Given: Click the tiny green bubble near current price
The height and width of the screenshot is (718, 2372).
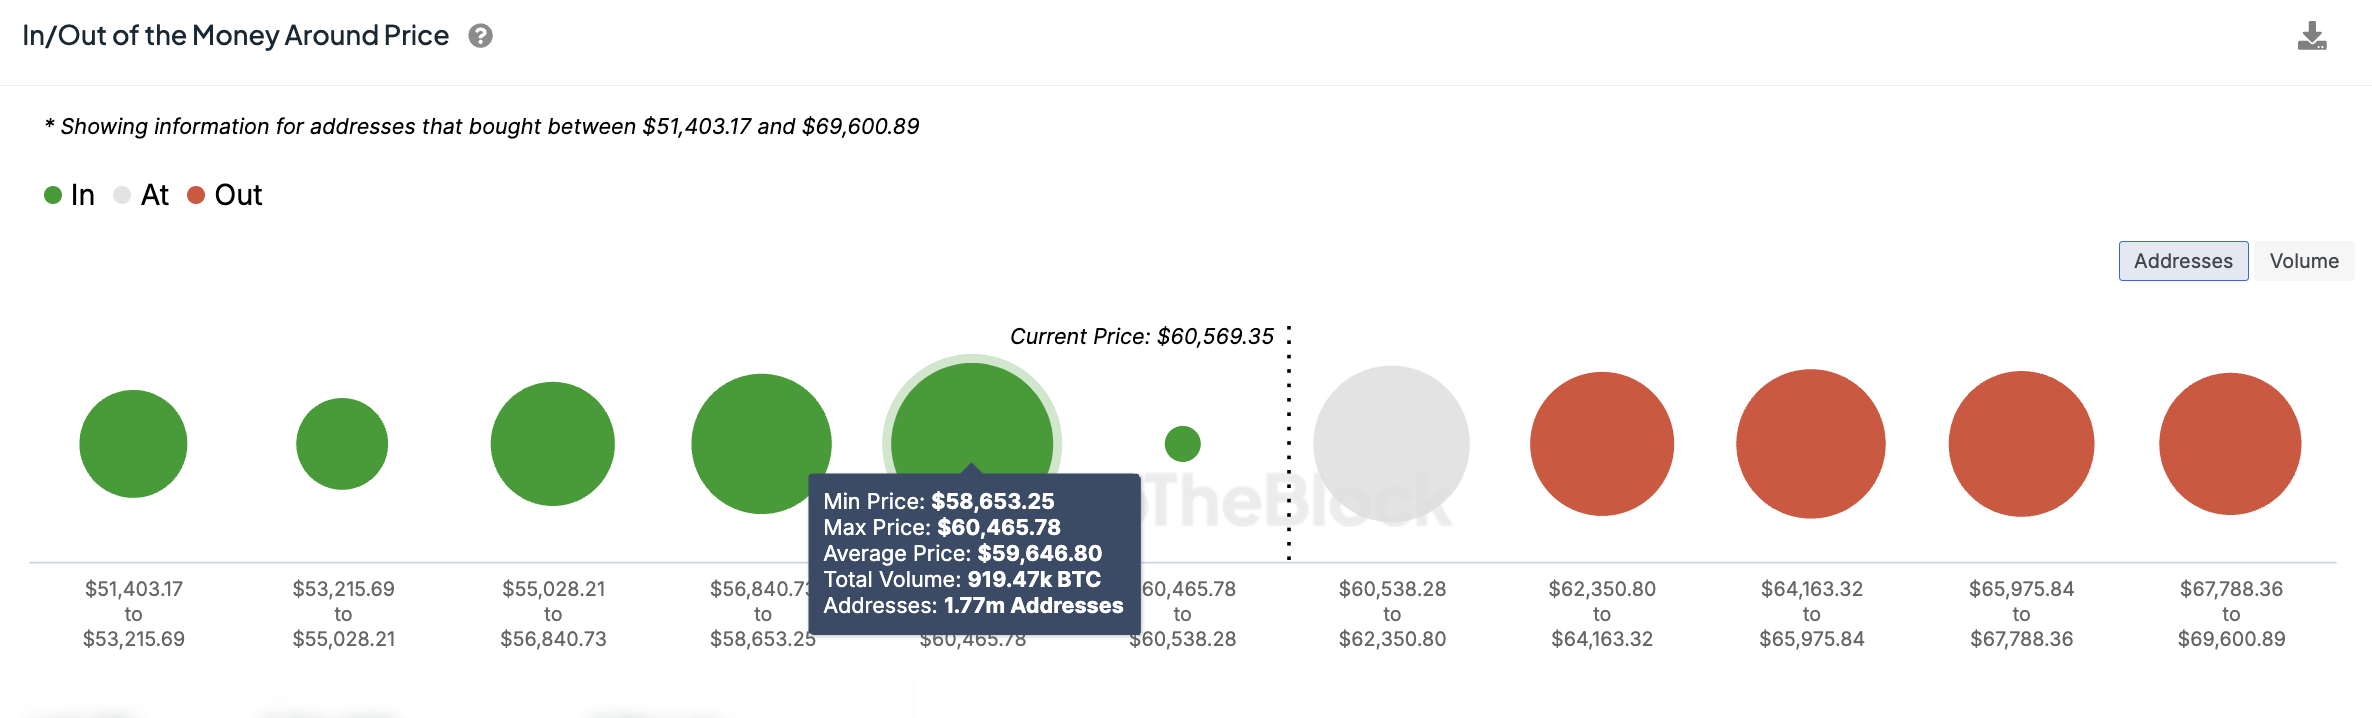Looking at the screenshot, I should click(x=1182, y=443).
